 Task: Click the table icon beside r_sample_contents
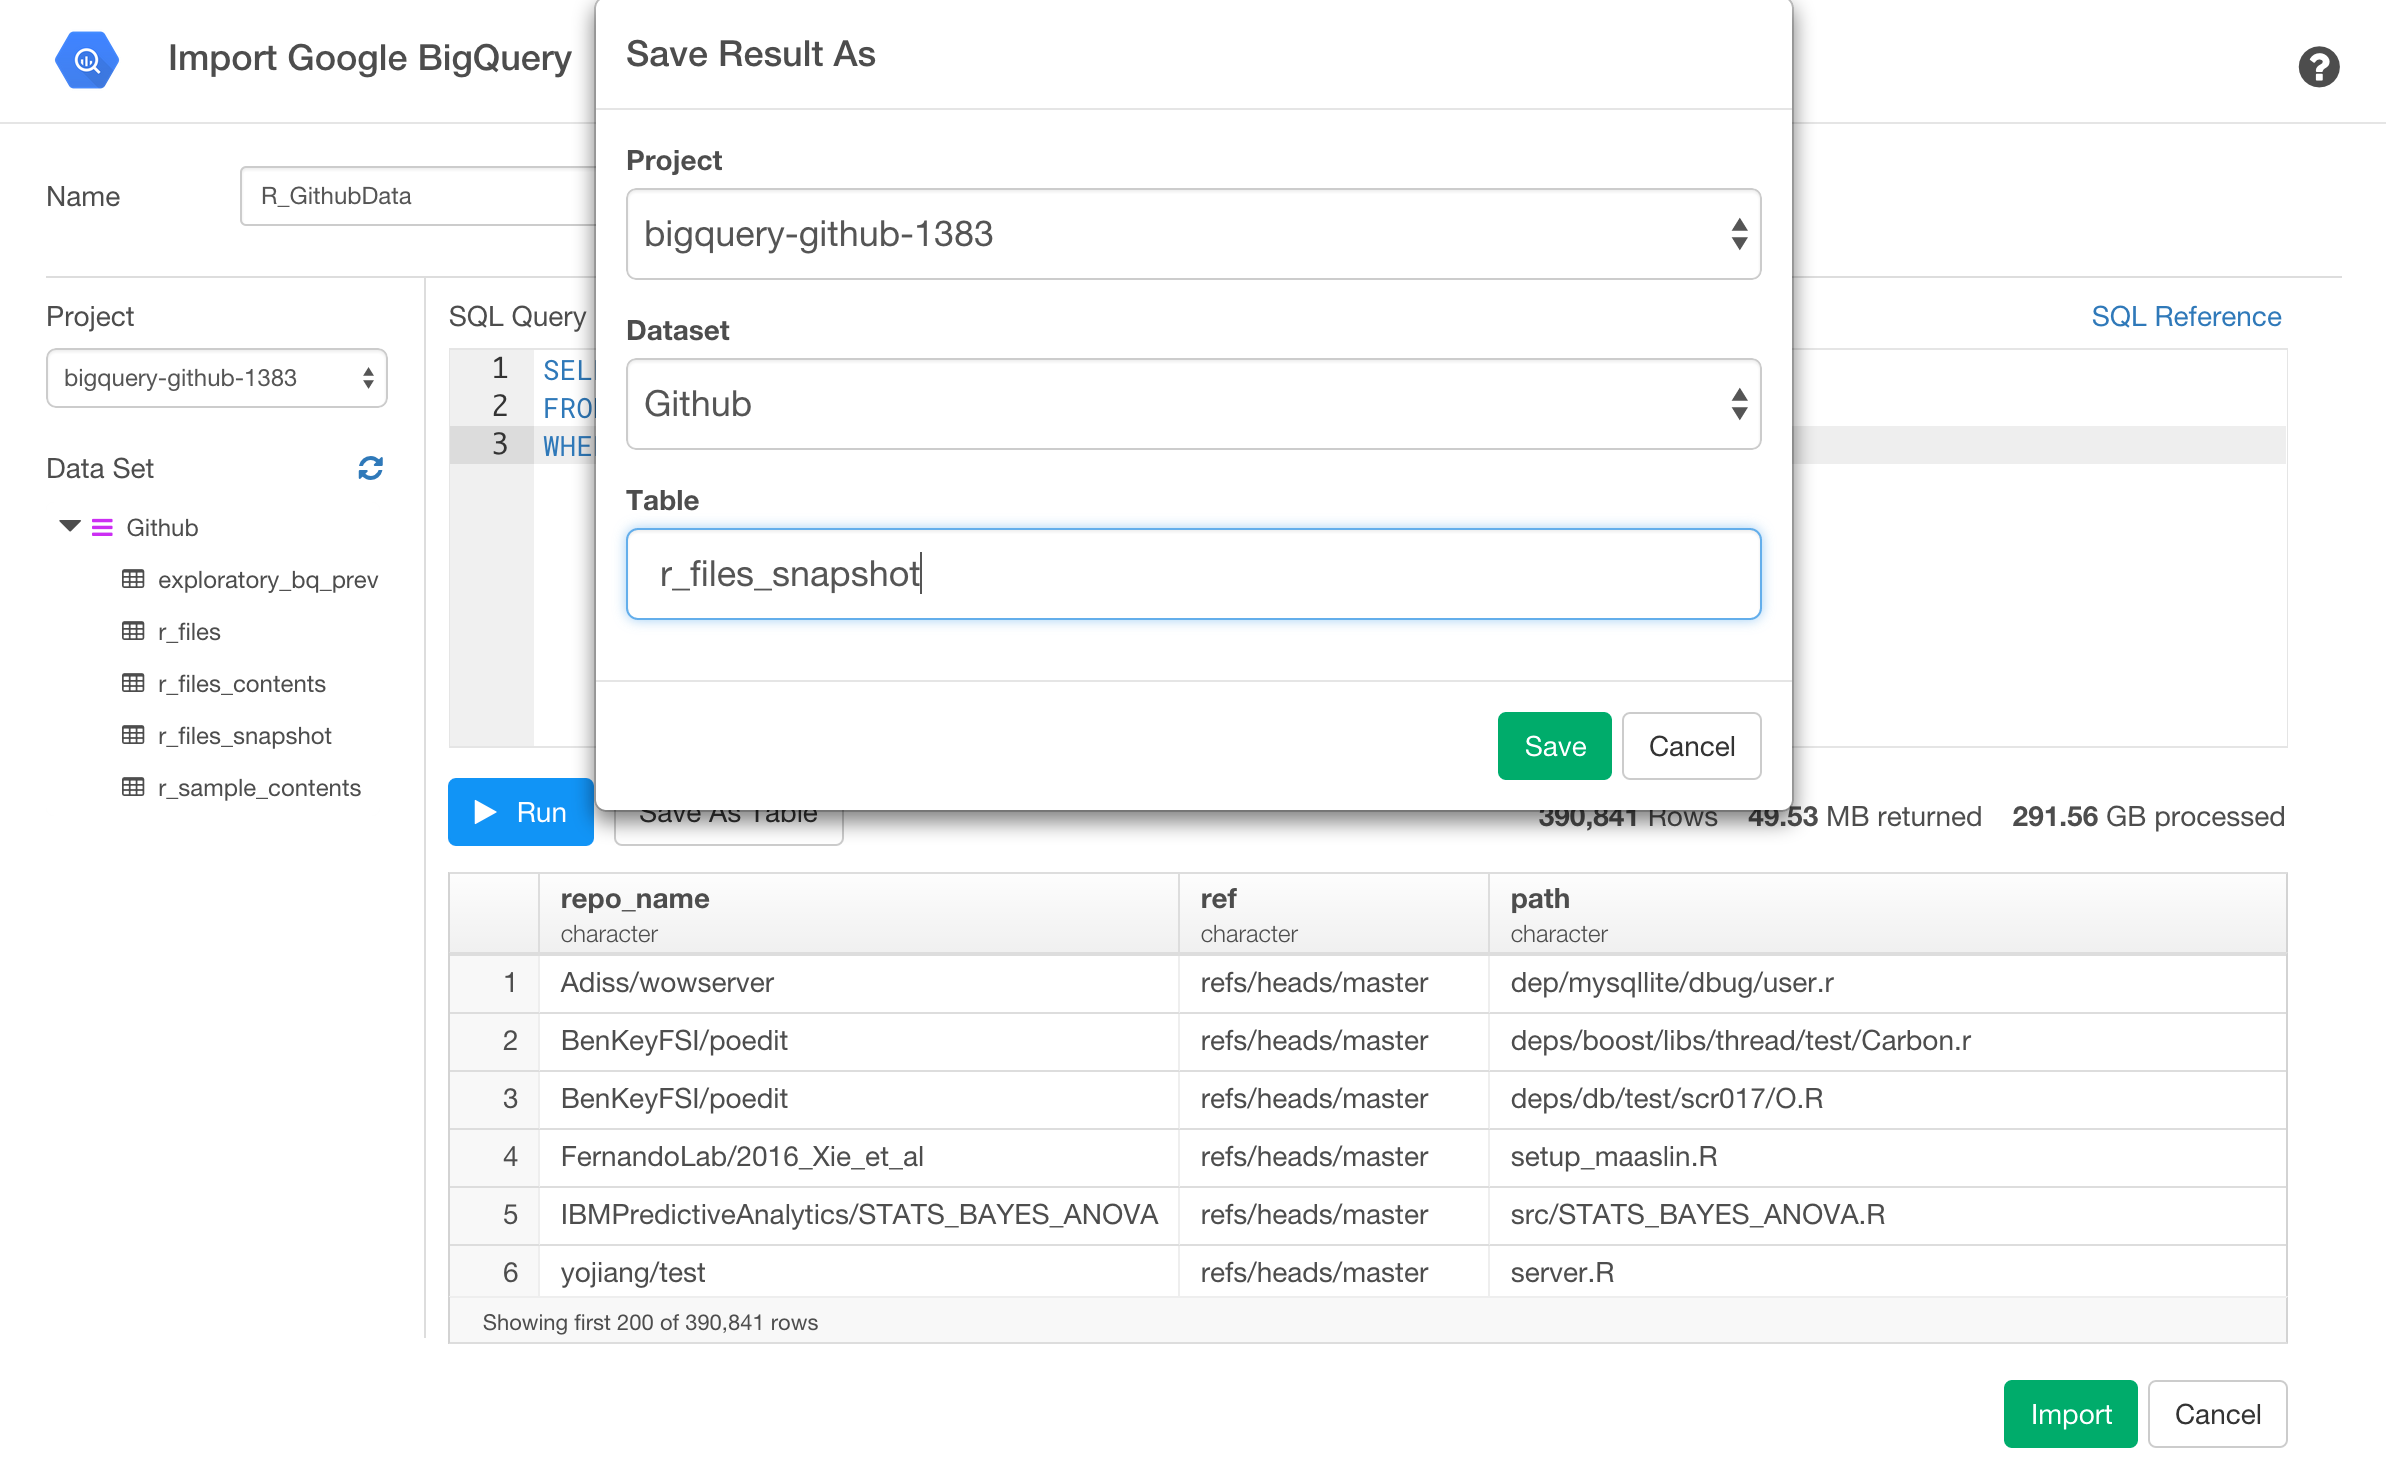(134, 787)
